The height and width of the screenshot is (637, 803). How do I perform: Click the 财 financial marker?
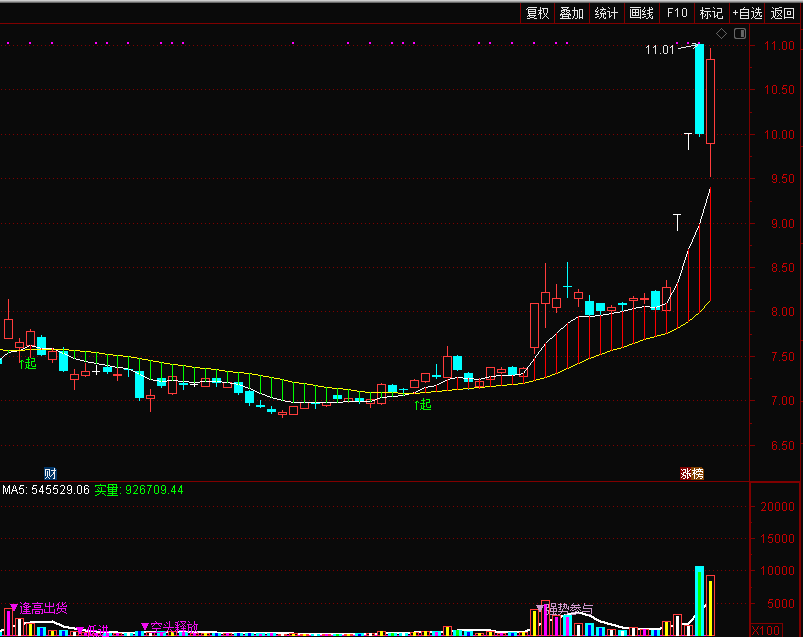pyautogui.click(x=50, y=474)
